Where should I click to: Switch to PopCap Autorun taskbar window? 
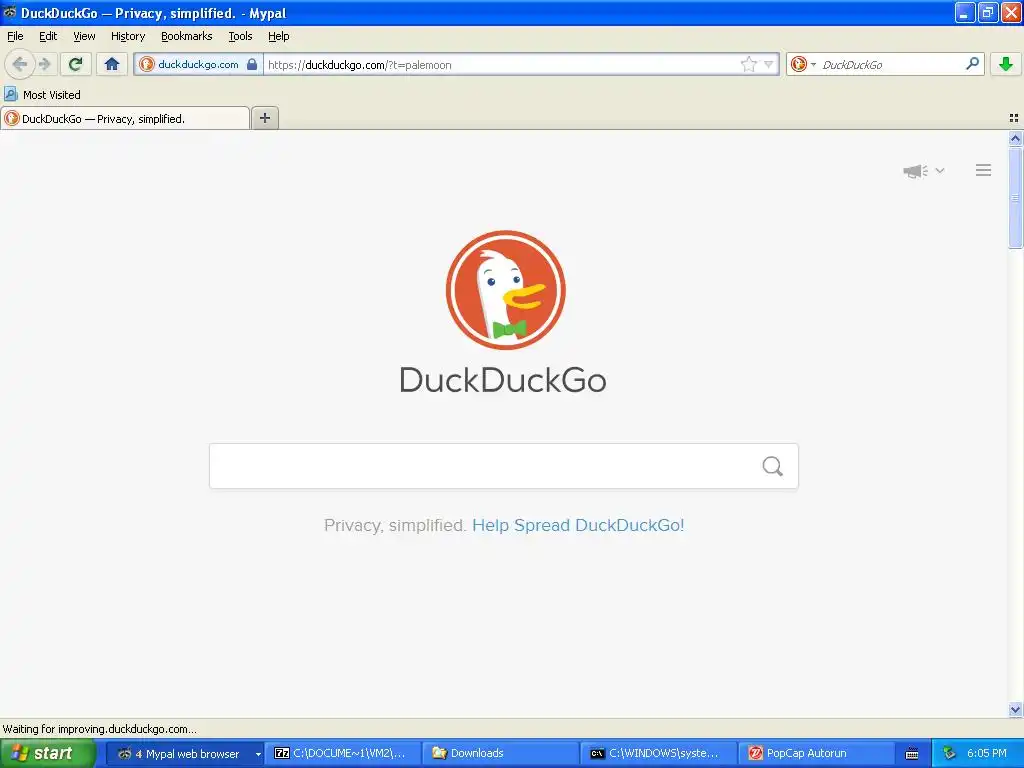click(x=816, y=754)
